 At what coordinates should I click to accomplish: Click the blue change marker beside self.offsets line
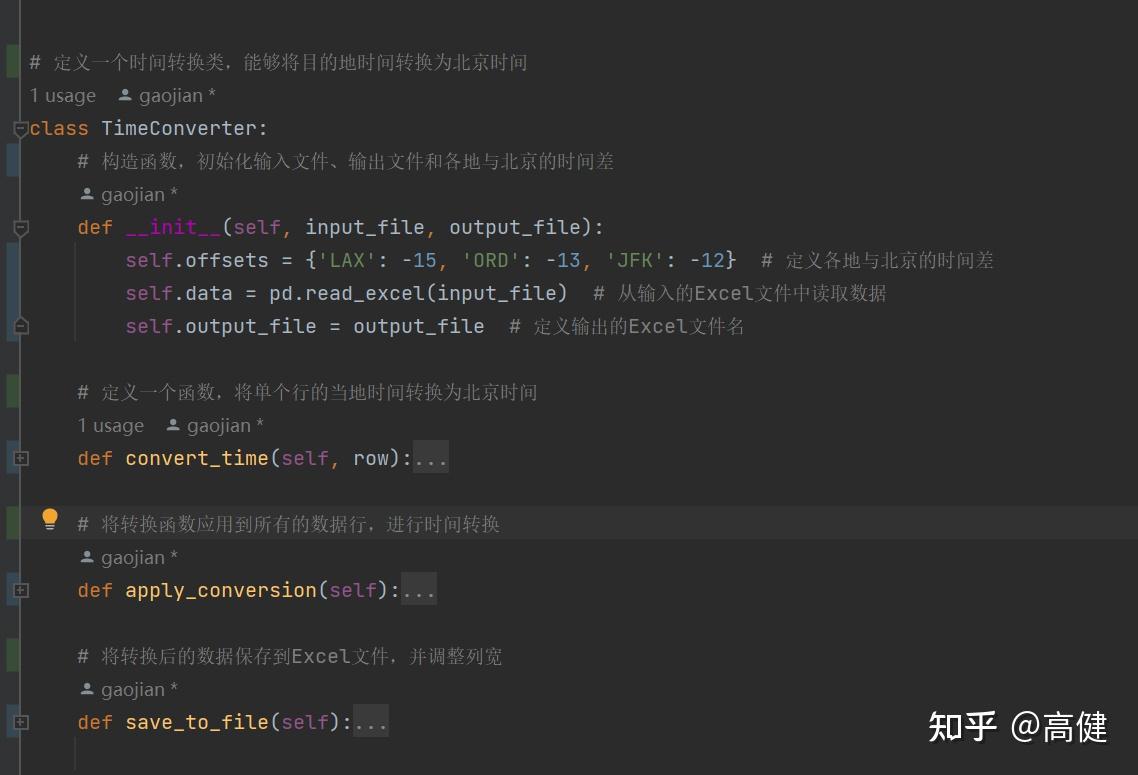pyautogui.click(x=10, y=260)
